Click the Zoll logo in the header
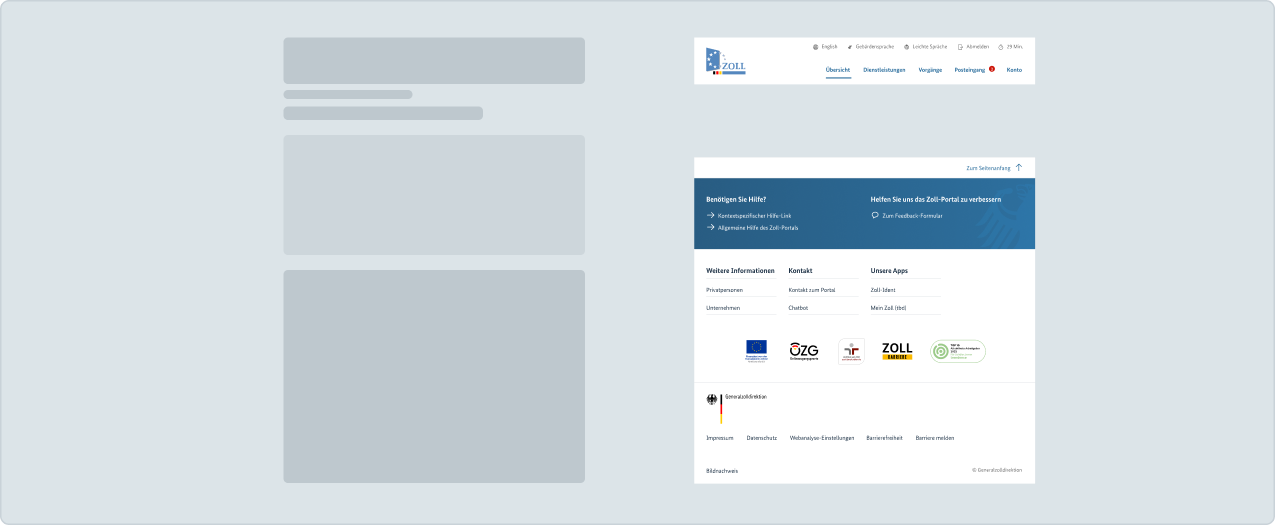1275x525 pixels. (x=725, y=62)
